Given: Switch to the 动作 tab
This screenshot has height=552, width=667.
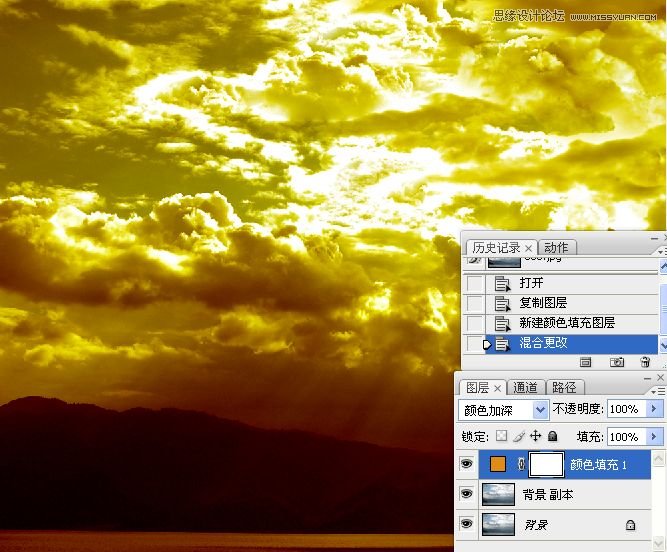Looking at the screenshot, I should (x=556, y=248).
